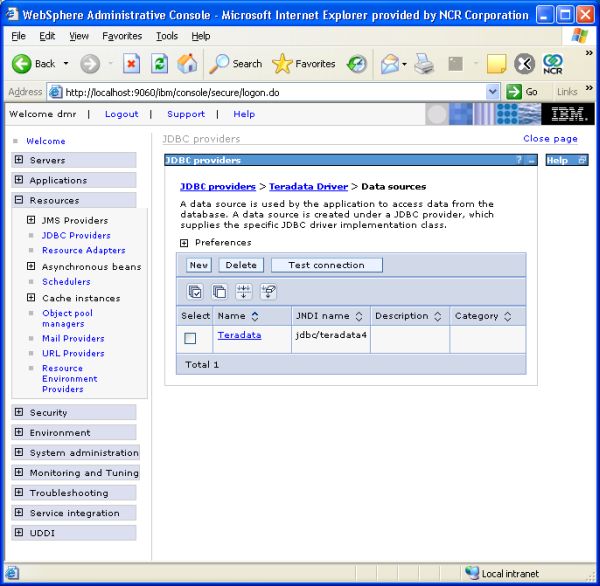Expand Asynchronous beans tree node

pyautogui.click(x=31, y=266)
